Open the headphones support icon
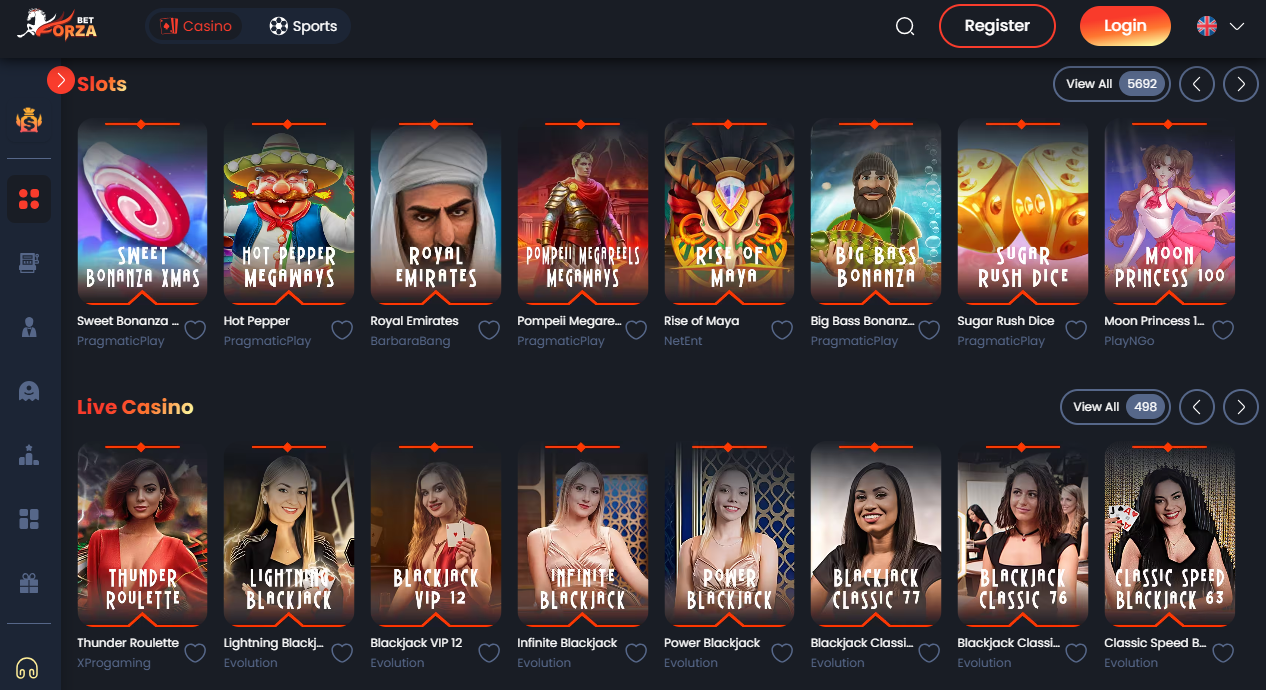Screen dimensions: 1266x690 point(28,667)
